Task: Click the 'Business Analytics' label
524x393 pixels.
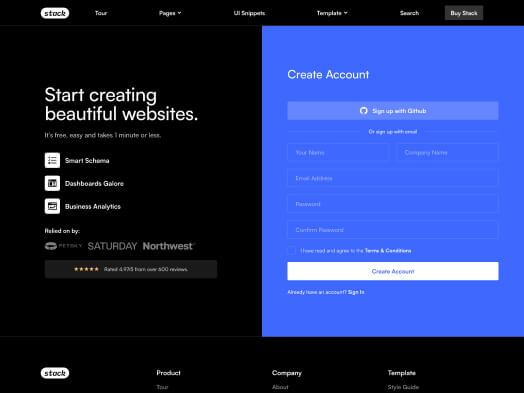Action: 93,207
